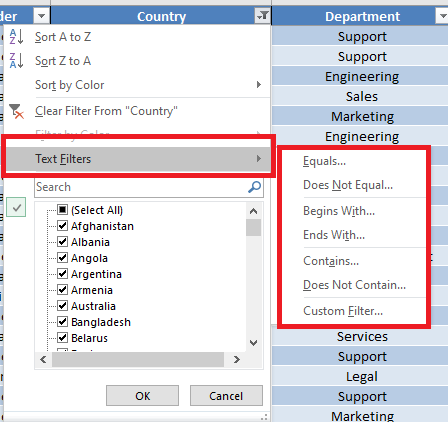This screenshot has width=448, height=422.
Task: Open the Department column dropdown arrow
Action: [442, 16]
